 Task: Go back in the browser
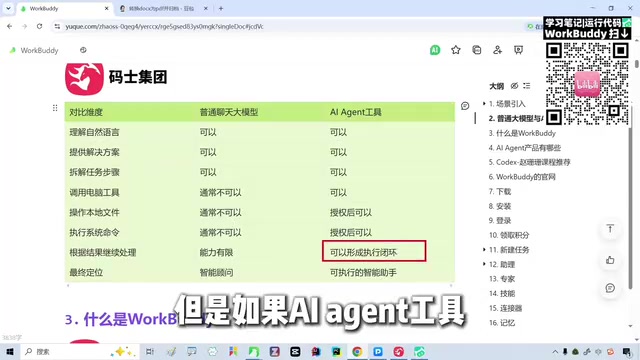[10, 26]
